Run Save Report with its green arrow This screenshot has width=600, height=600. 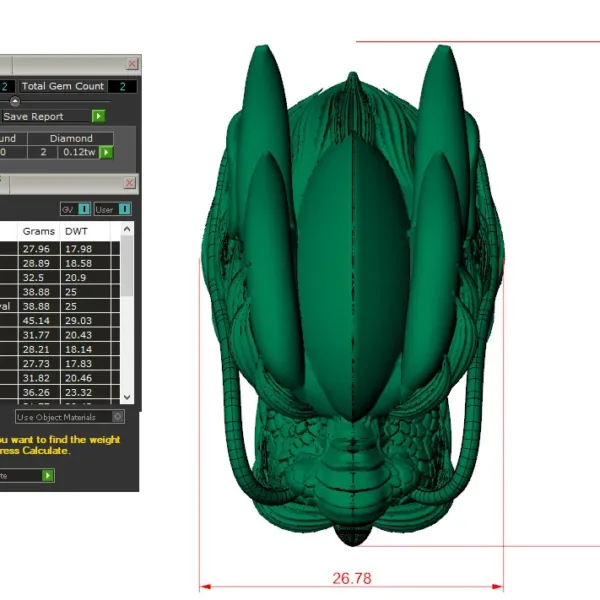(99, 116)
